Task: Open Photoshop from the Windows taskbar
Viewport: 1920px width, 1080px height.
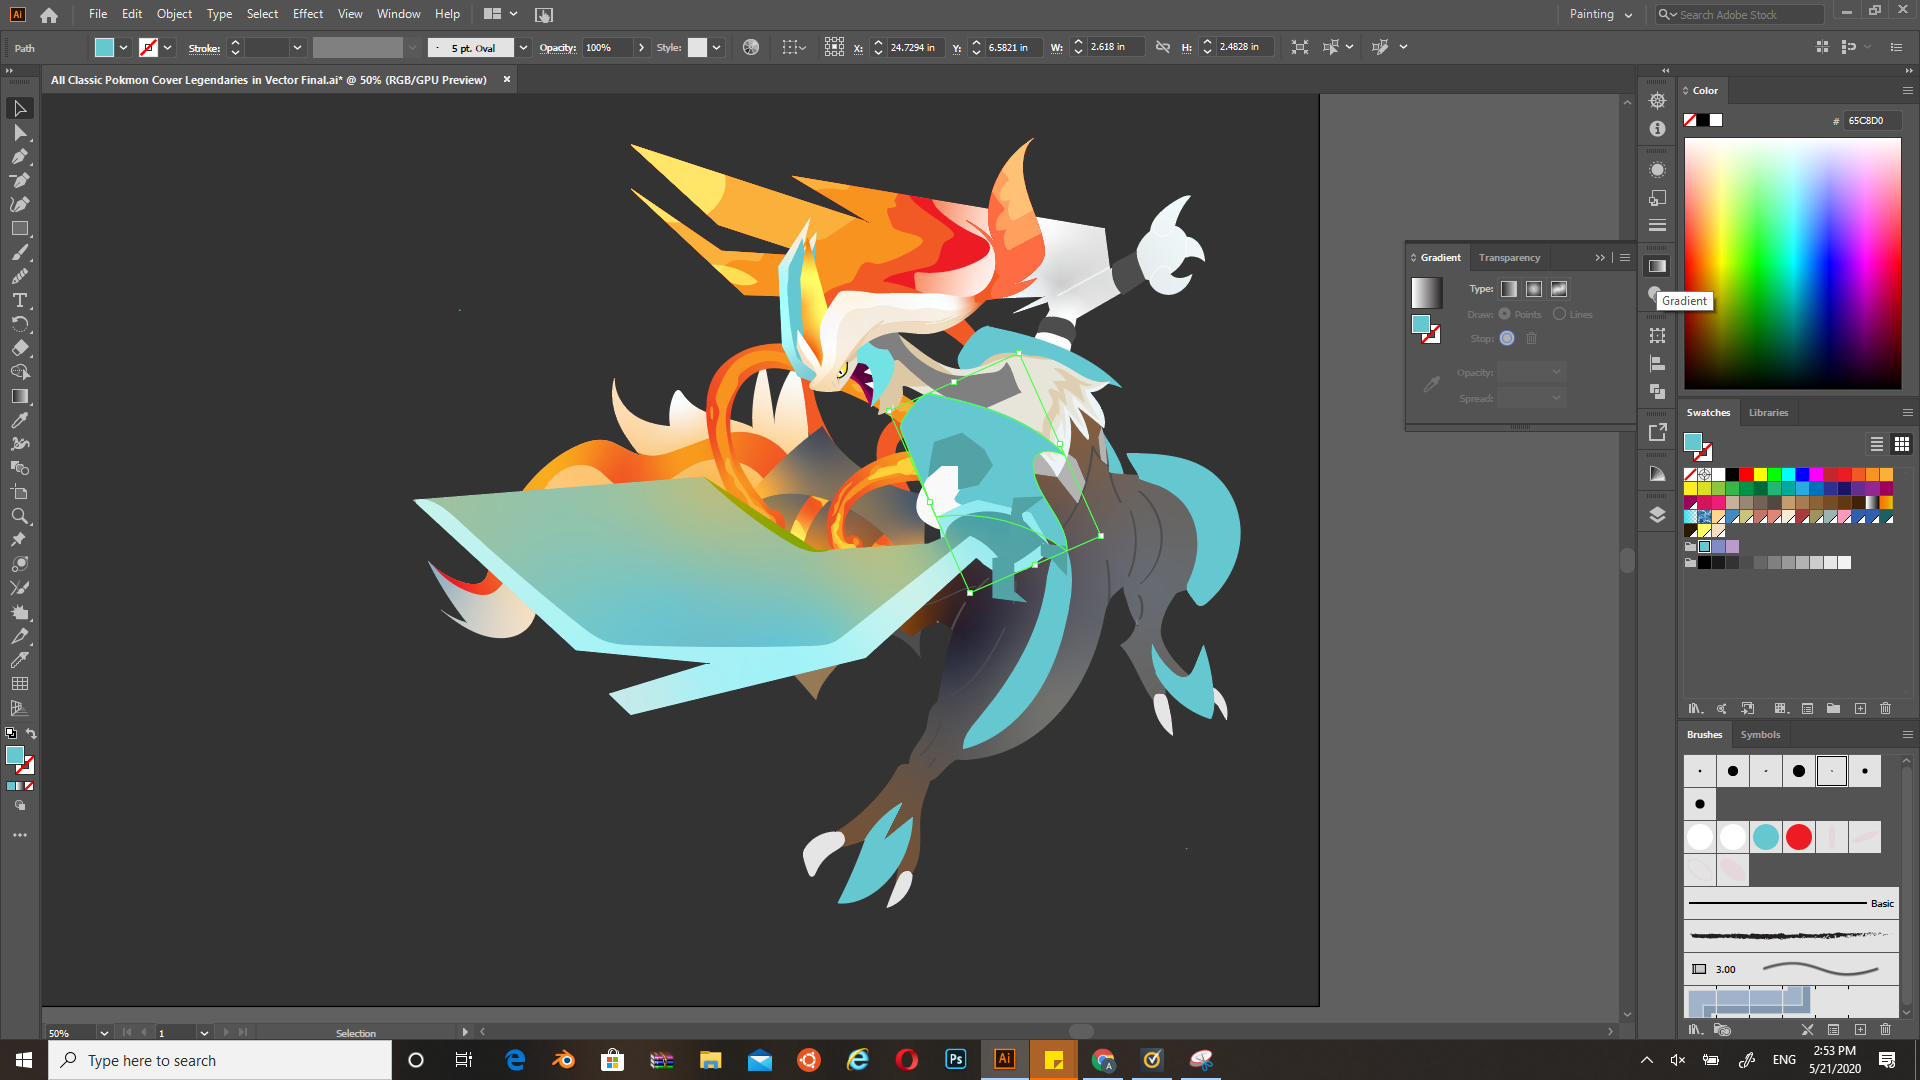Action: point(956,1059)
